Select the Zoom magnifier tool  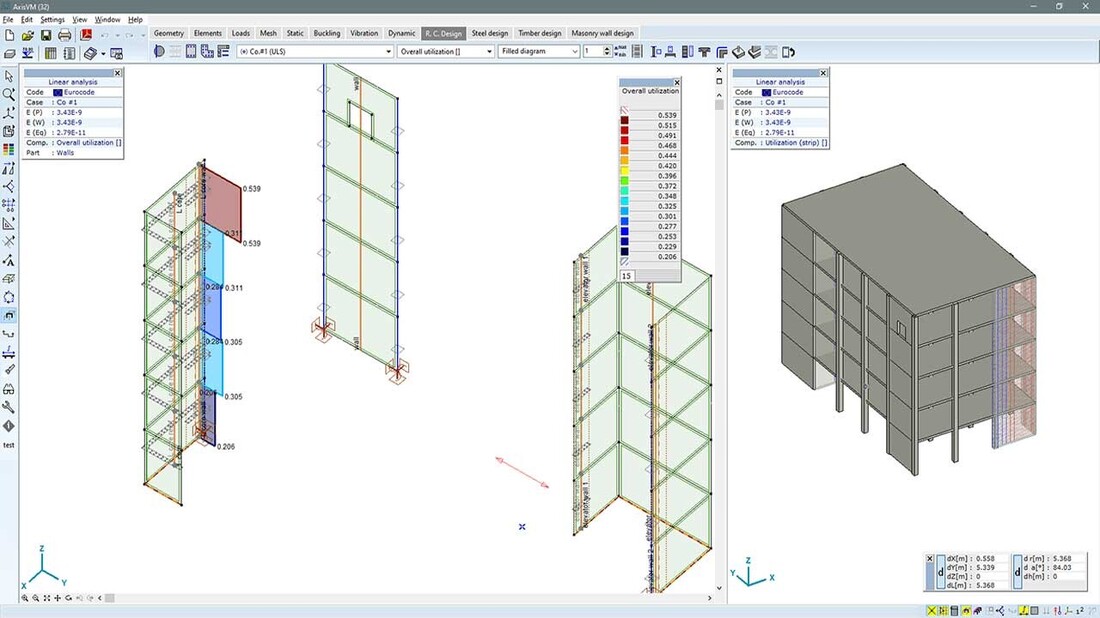[9, 94]
